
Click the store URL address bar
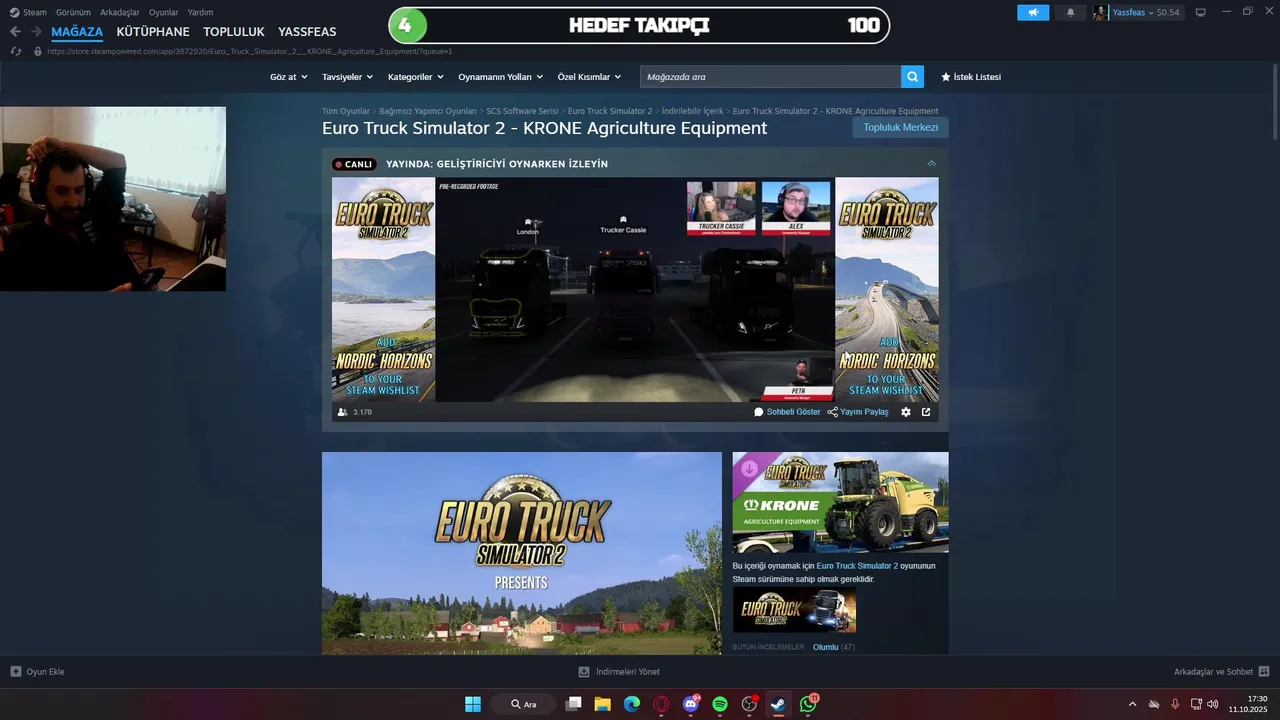[x=250, y=51]
